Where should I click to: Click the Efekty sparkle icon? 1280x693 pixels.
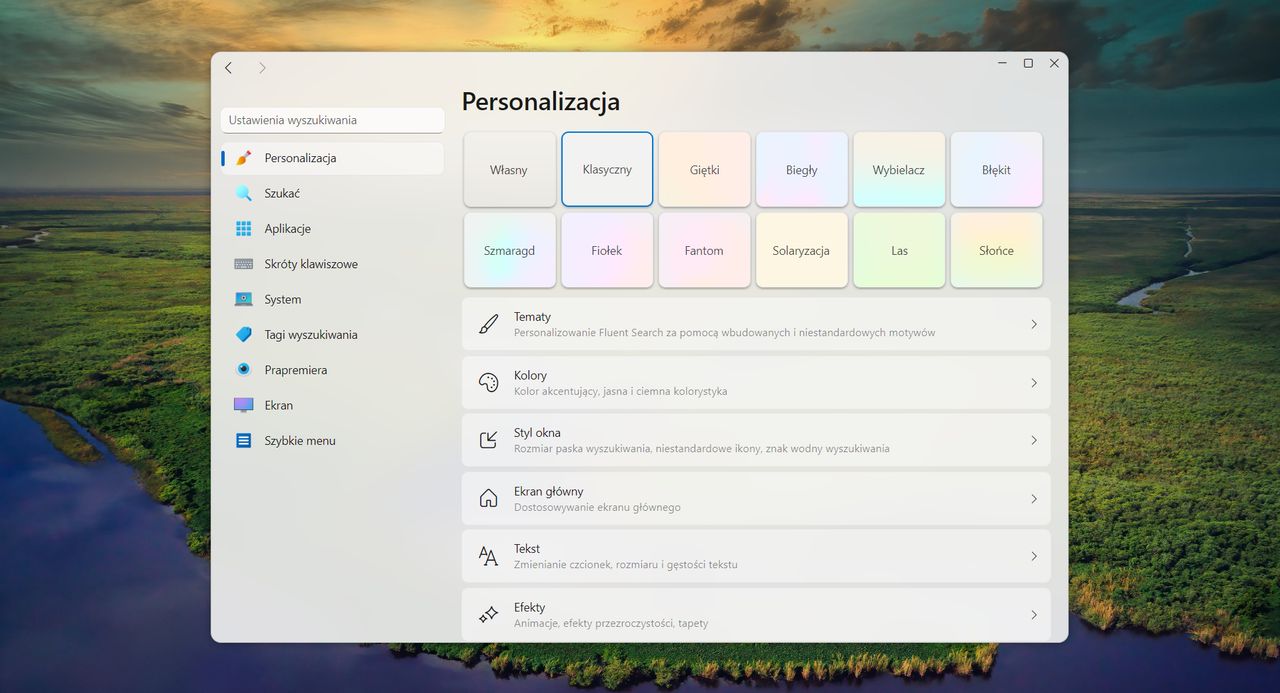[488, 614]
